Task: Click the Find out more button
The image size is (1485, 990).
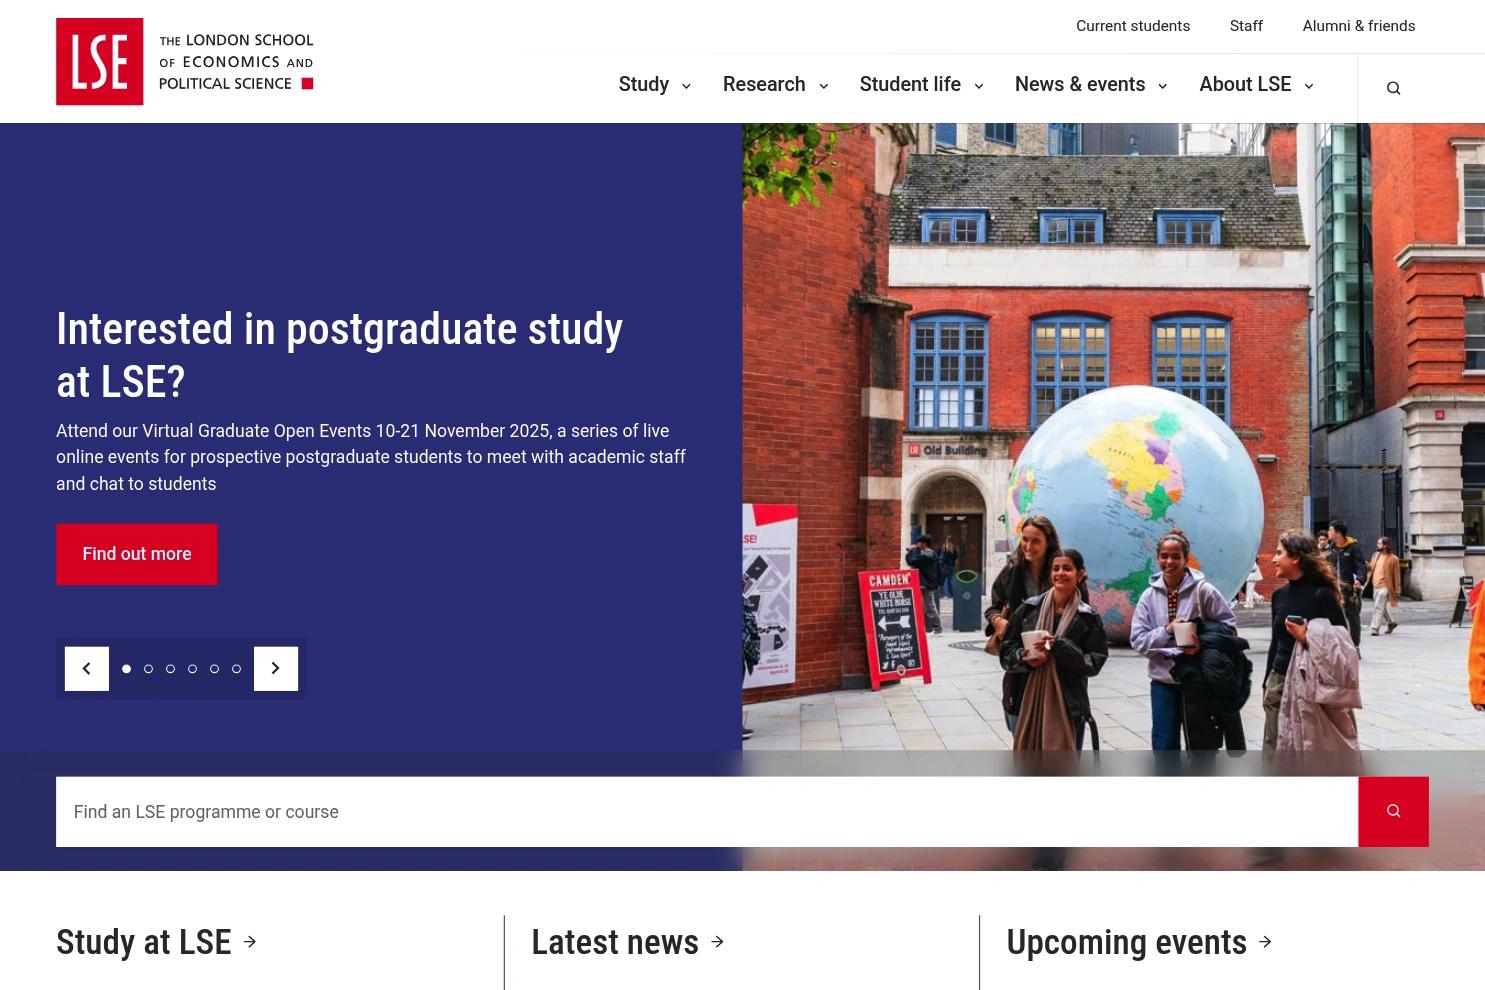Action: click(137, 554)
